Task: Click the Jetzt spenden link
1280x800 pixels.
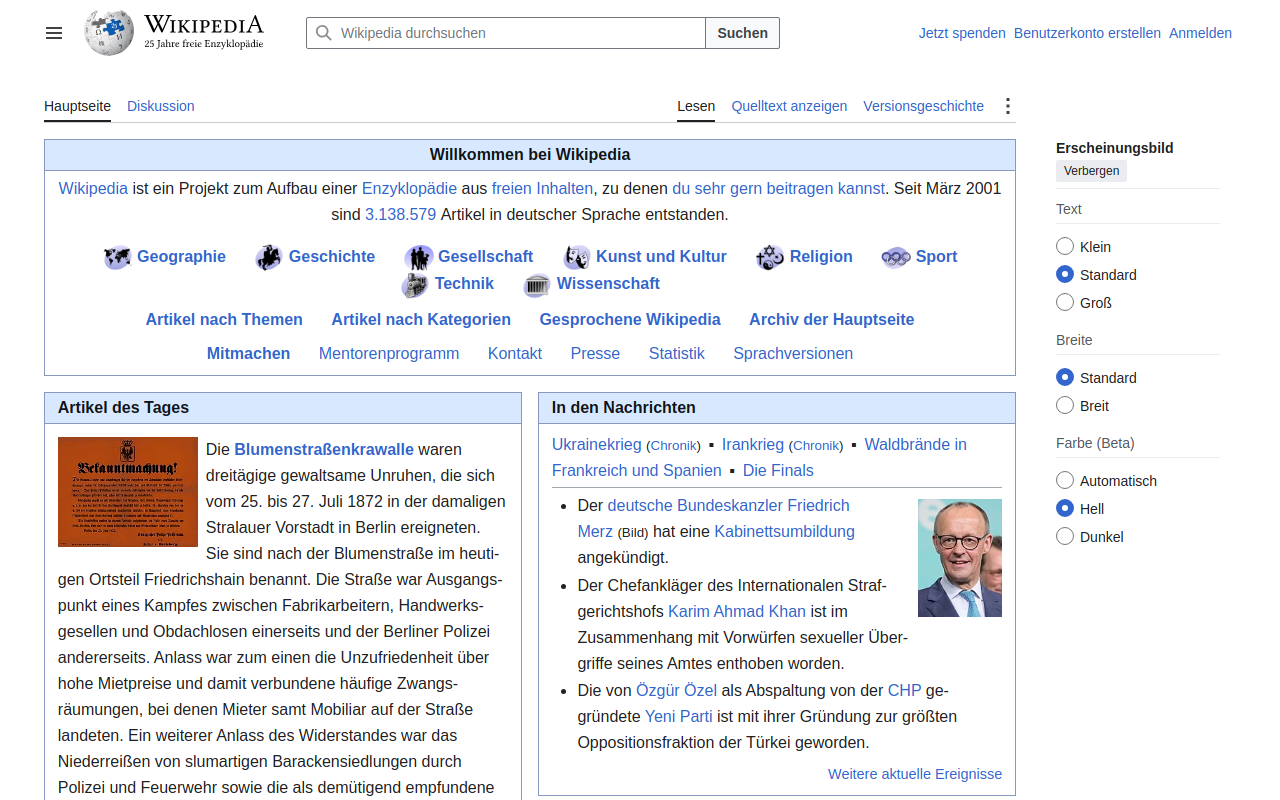Action: pos(962,33)
